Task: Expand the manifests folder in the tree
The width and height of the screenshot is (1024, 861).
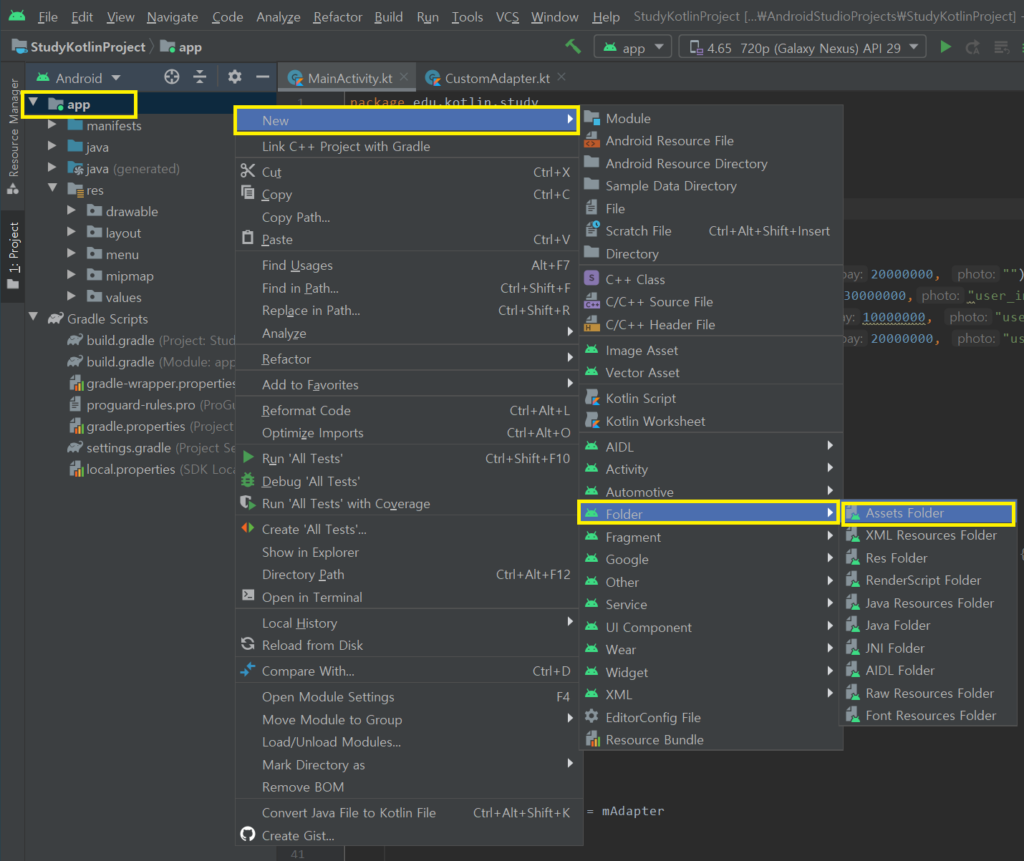Action: click(53, 126)
